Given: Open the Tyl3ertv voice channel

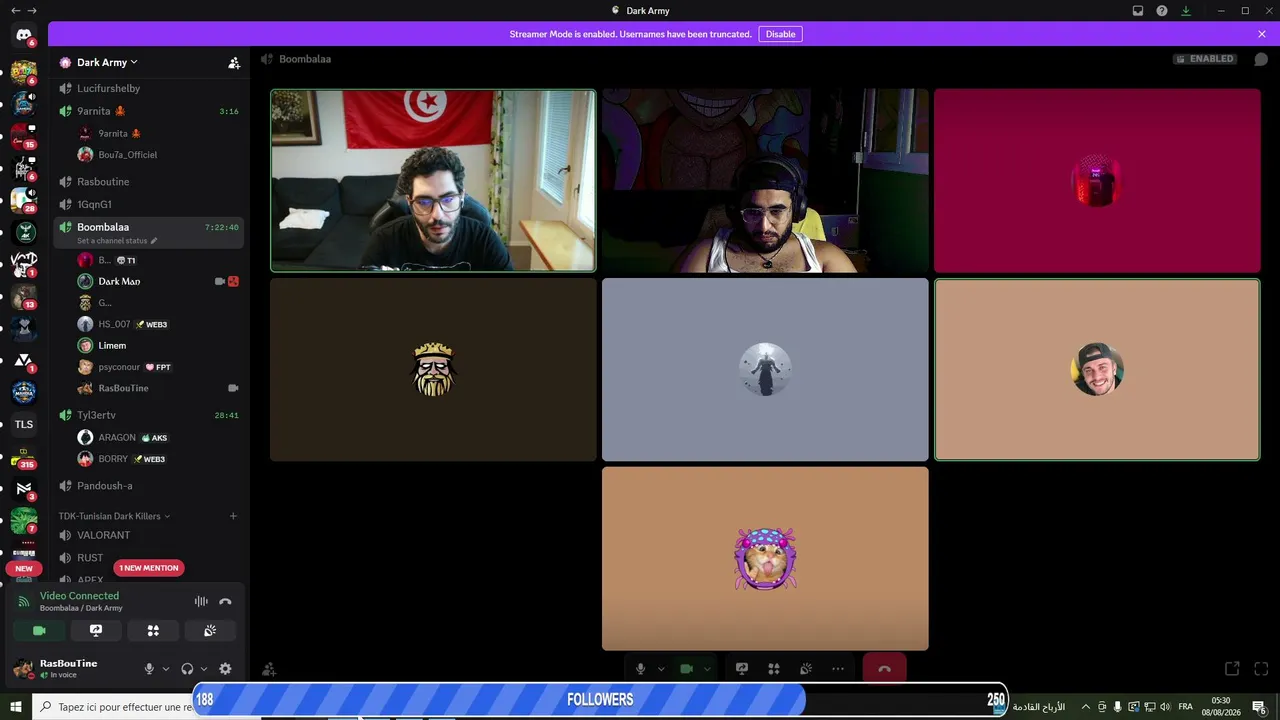Looking at the screenshot, I should (x=148, y=415).
